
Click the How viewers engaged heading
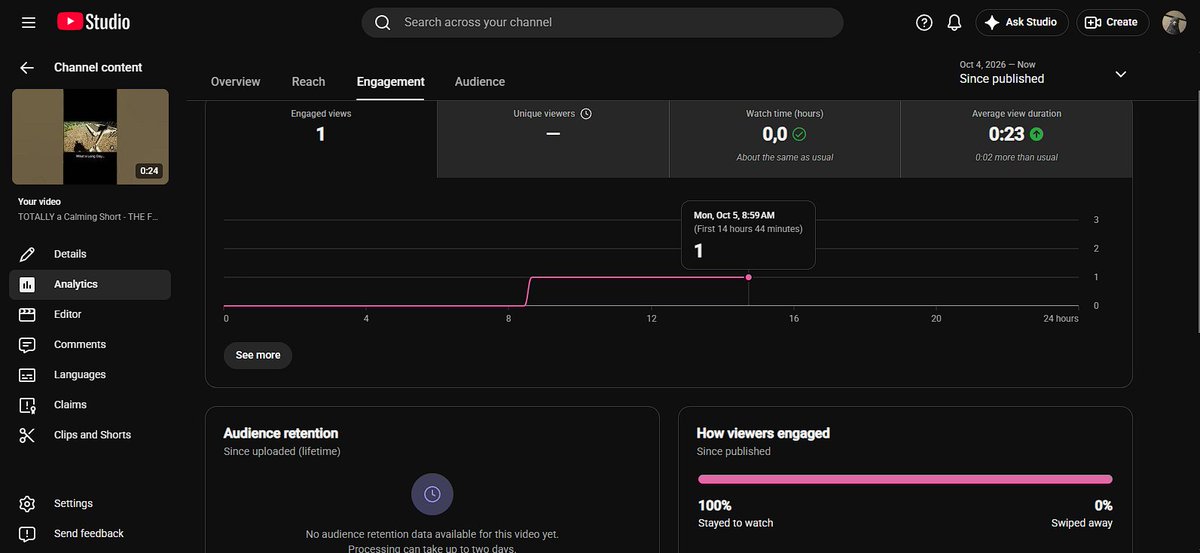coord(763,433)
